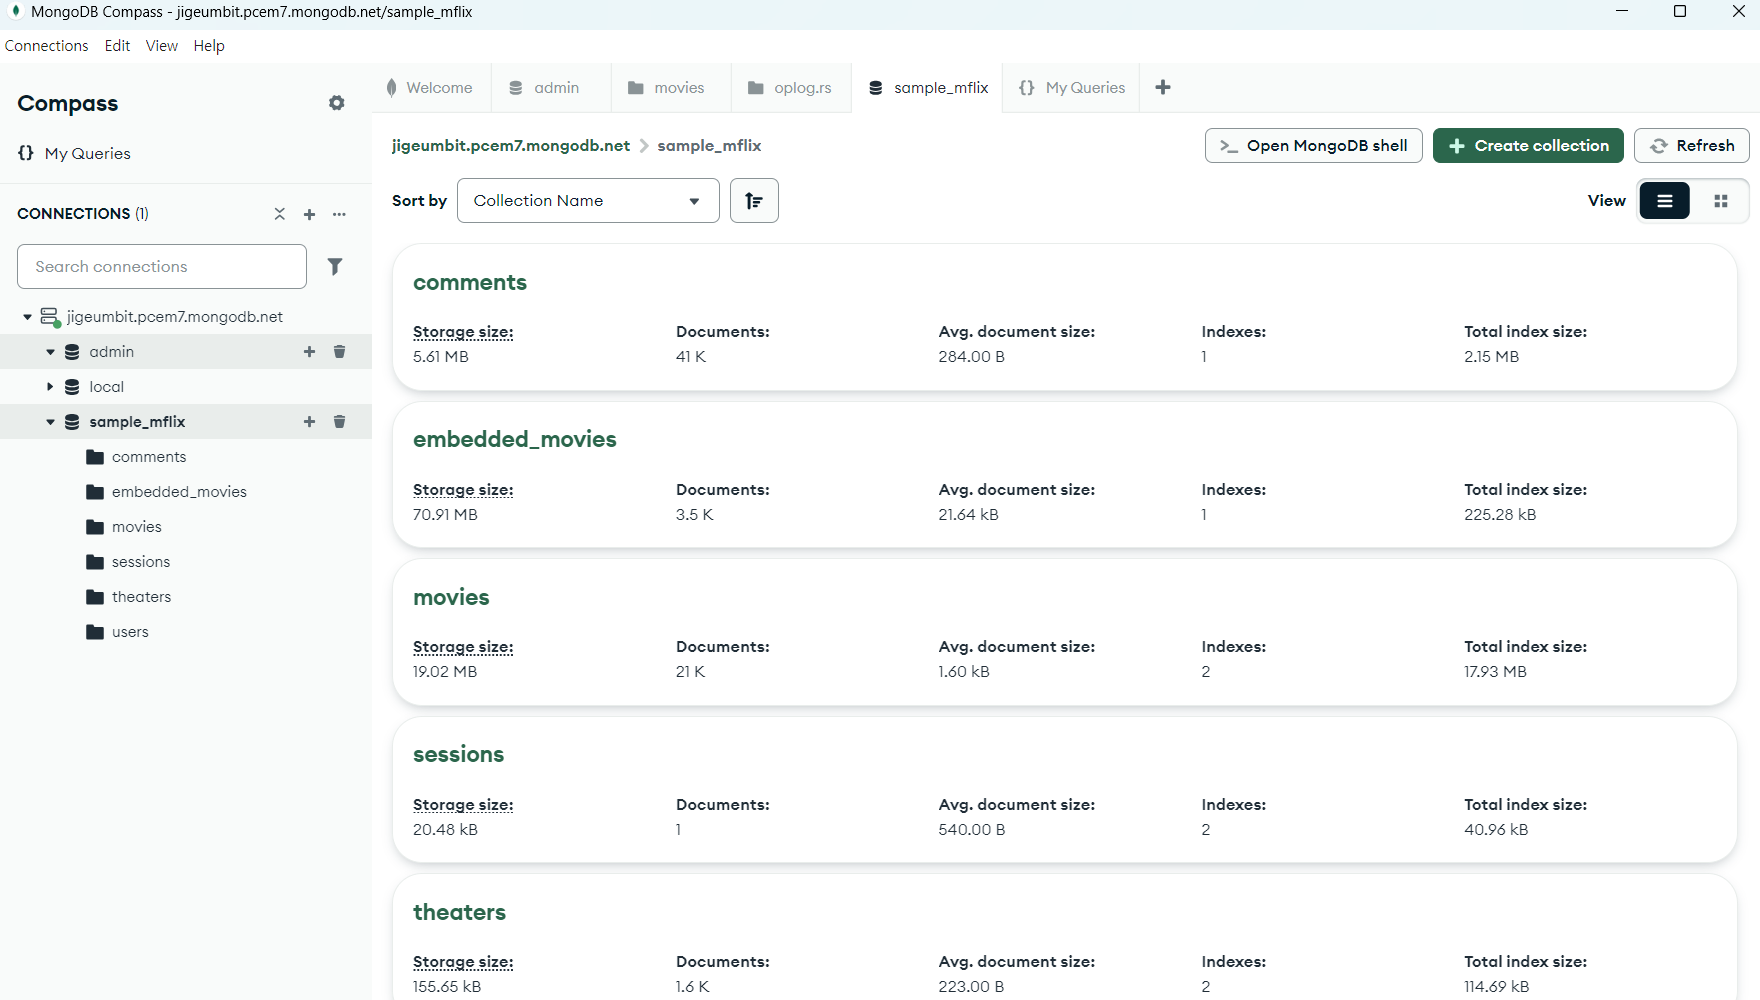Click sample_mflix breadcrumb text
The height and width of the screenshot is (1000, 1760).
709,146
